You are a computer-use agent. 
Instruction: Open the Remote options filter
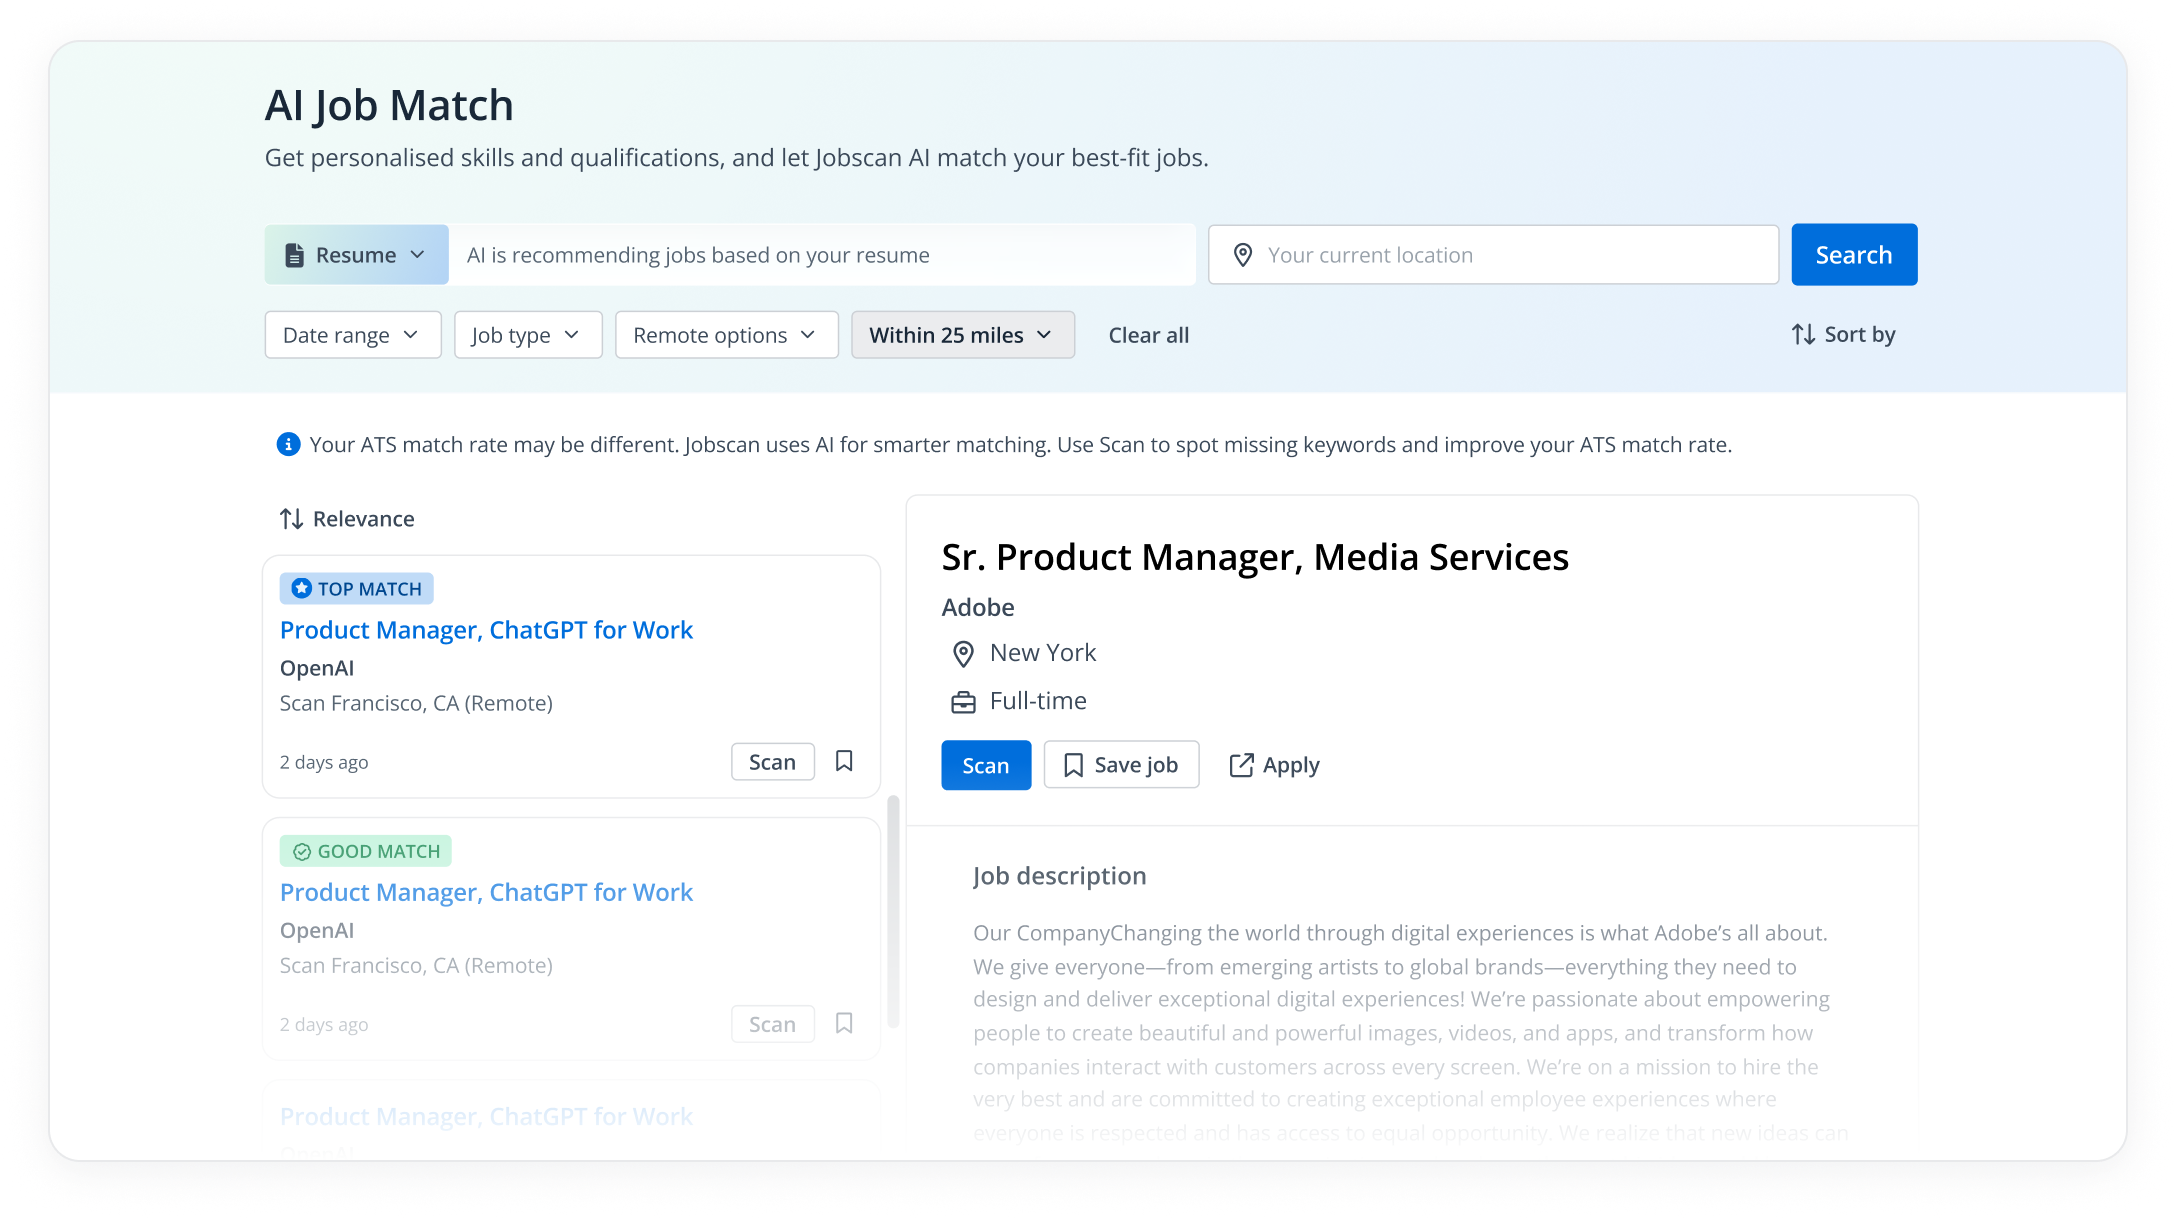coord(726,335)
